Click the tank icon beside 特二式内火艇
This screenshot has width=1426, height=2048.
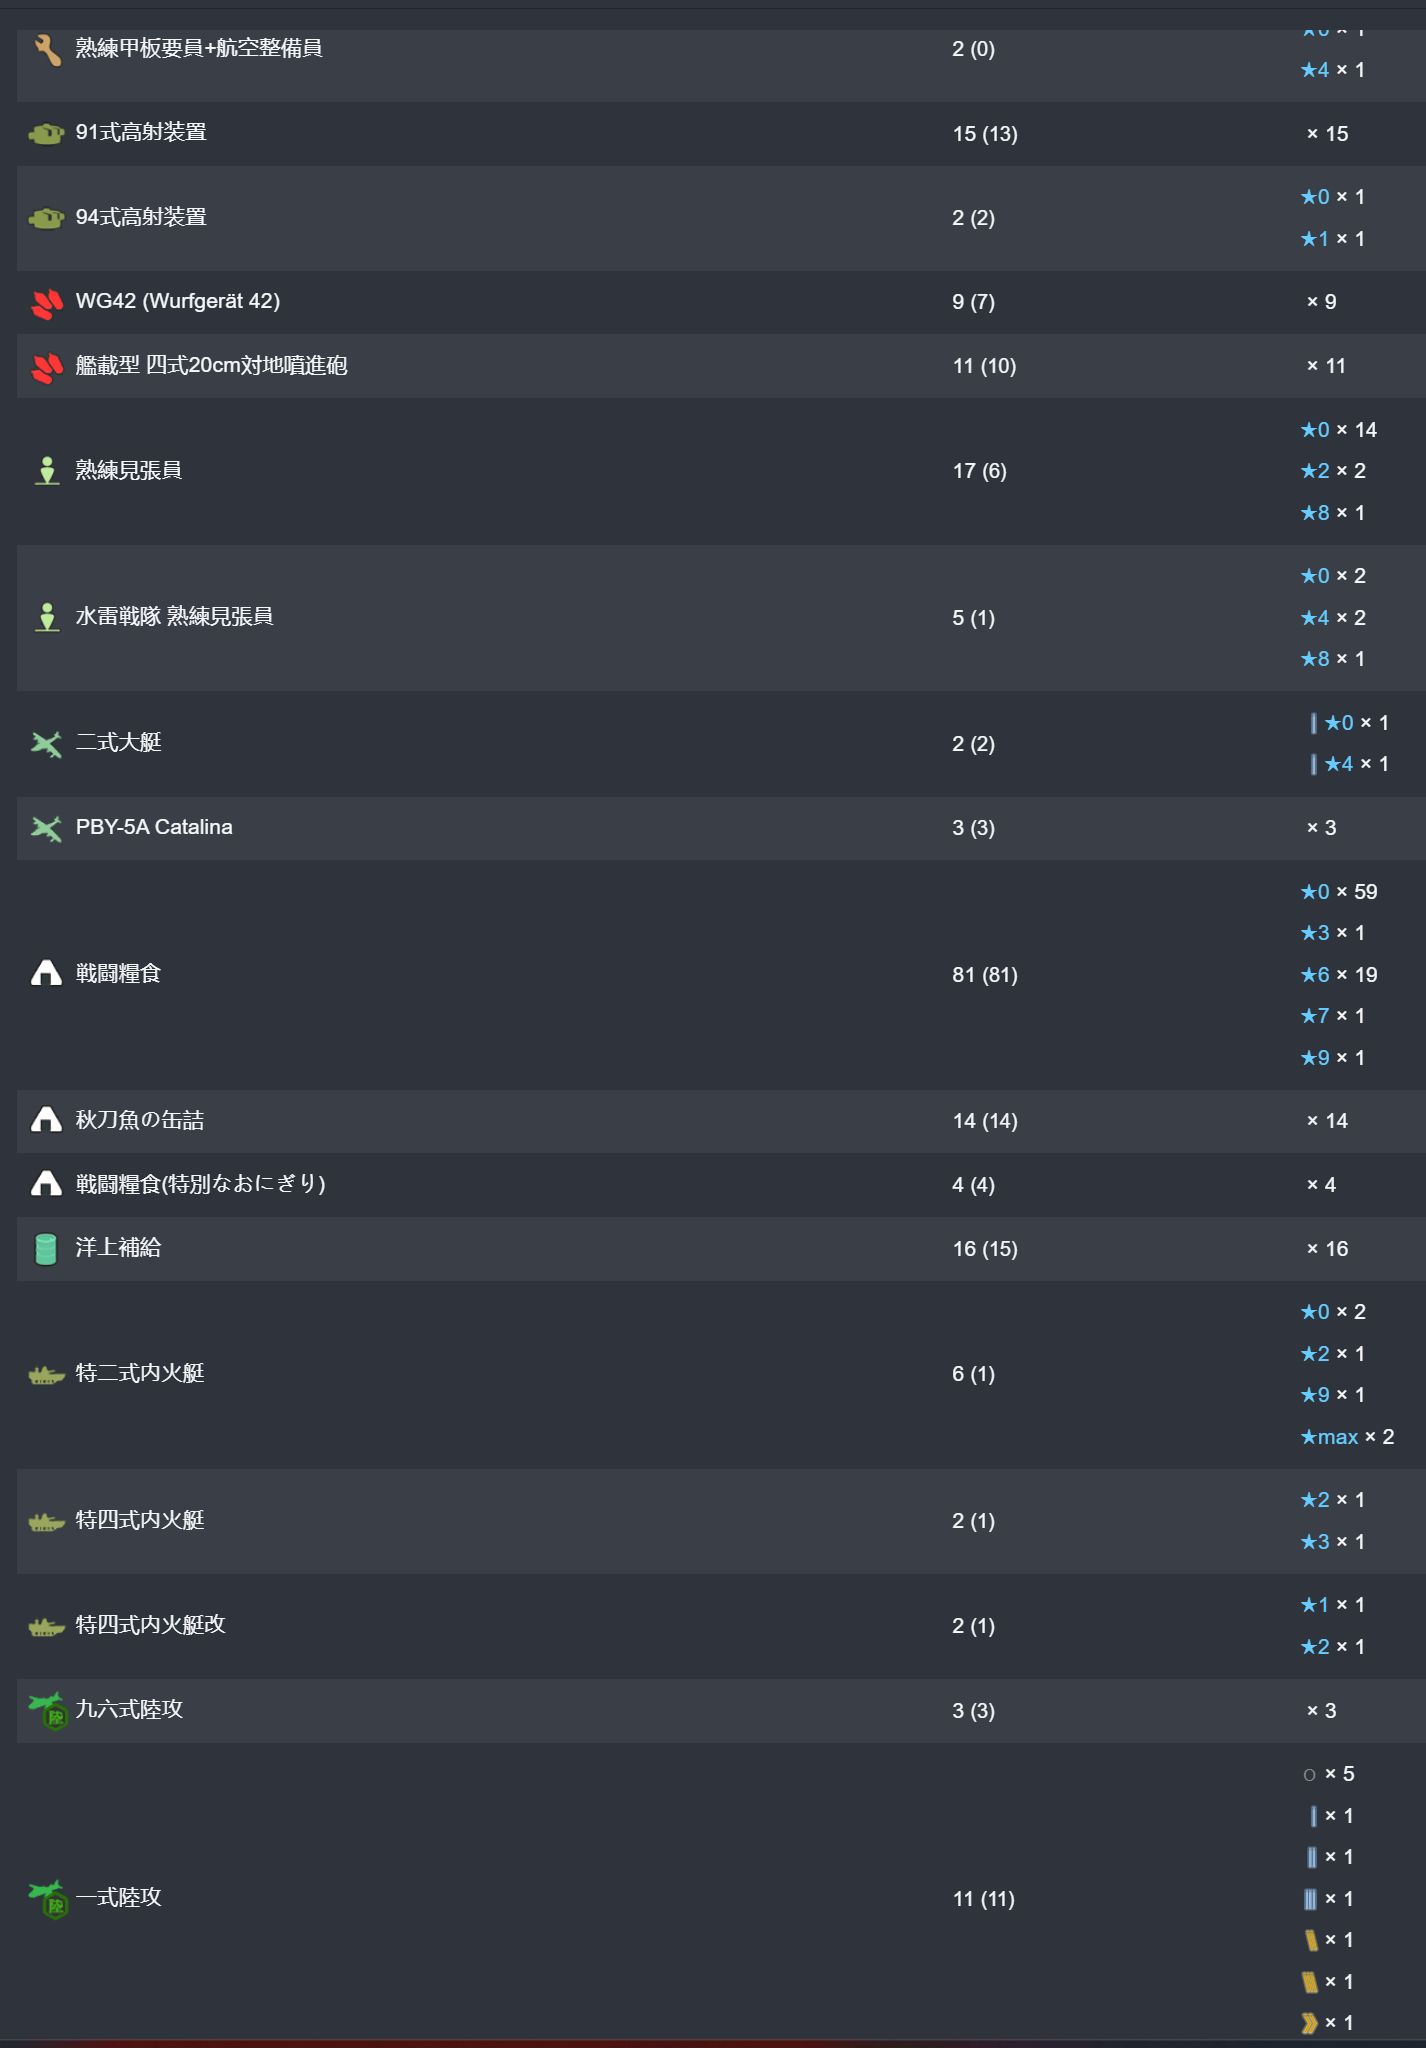tap(47, 1375)
